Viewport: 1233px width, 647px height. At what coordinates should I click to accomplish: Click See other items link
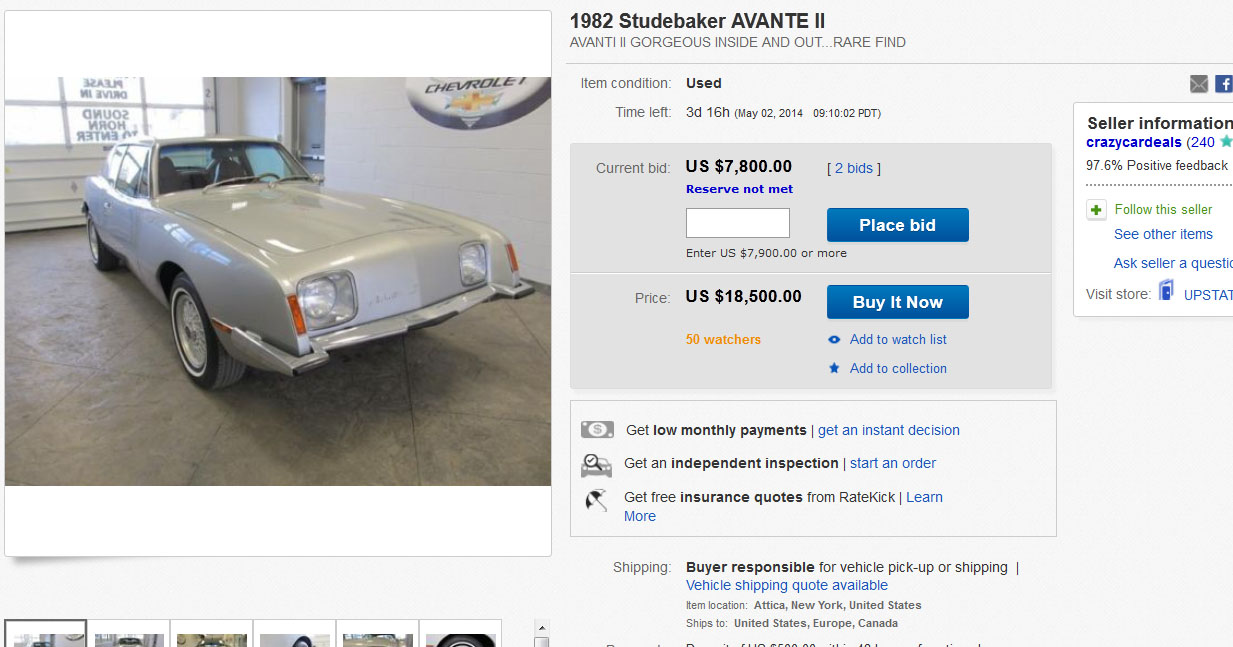point(1163,234)
